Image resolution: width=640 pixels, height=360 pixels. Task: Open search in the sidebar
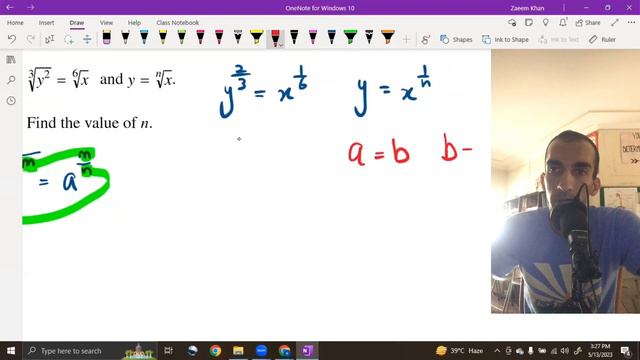pos(11,80)
